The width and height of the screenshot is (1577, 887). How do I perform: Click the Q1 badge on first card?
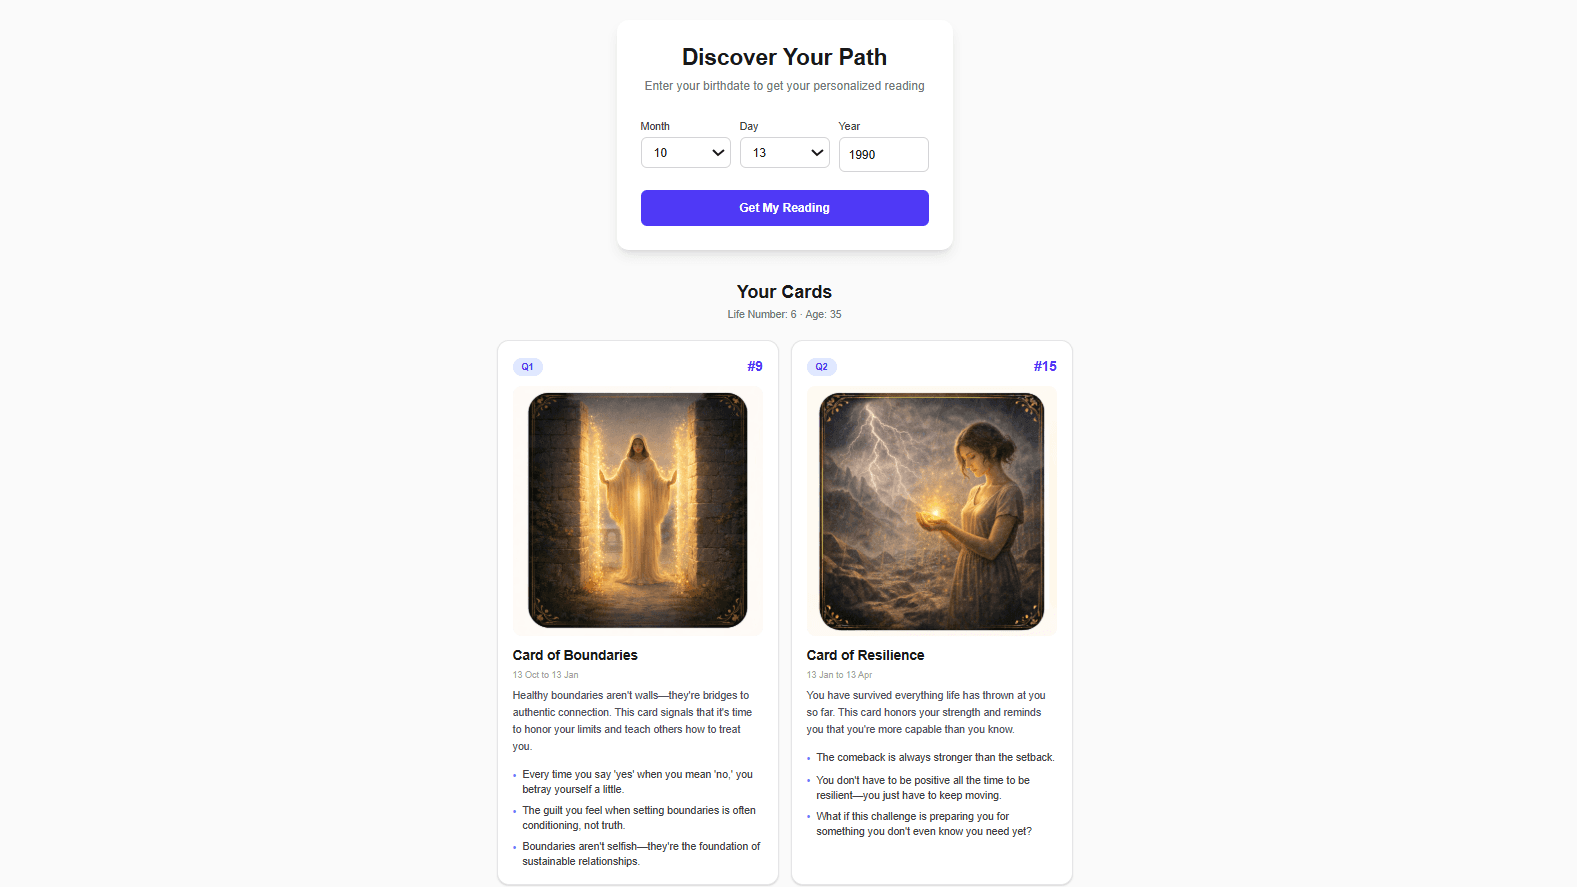pos(527,367)
